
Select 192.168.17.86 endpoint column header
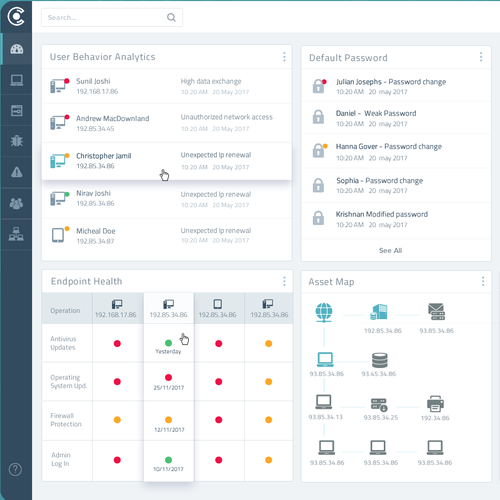(x=117, y=308)
